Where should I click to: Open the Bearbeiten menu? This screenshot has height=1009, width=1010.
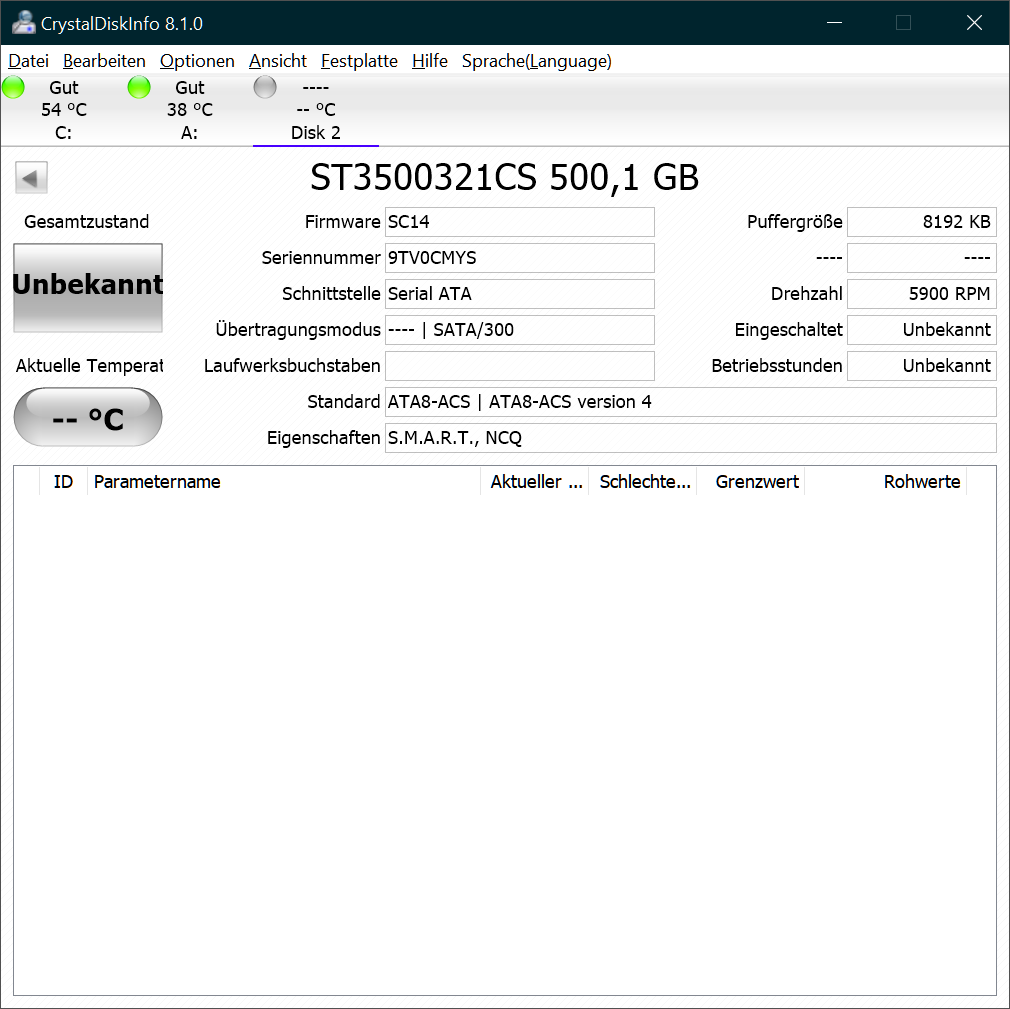[x=104, y=61]
